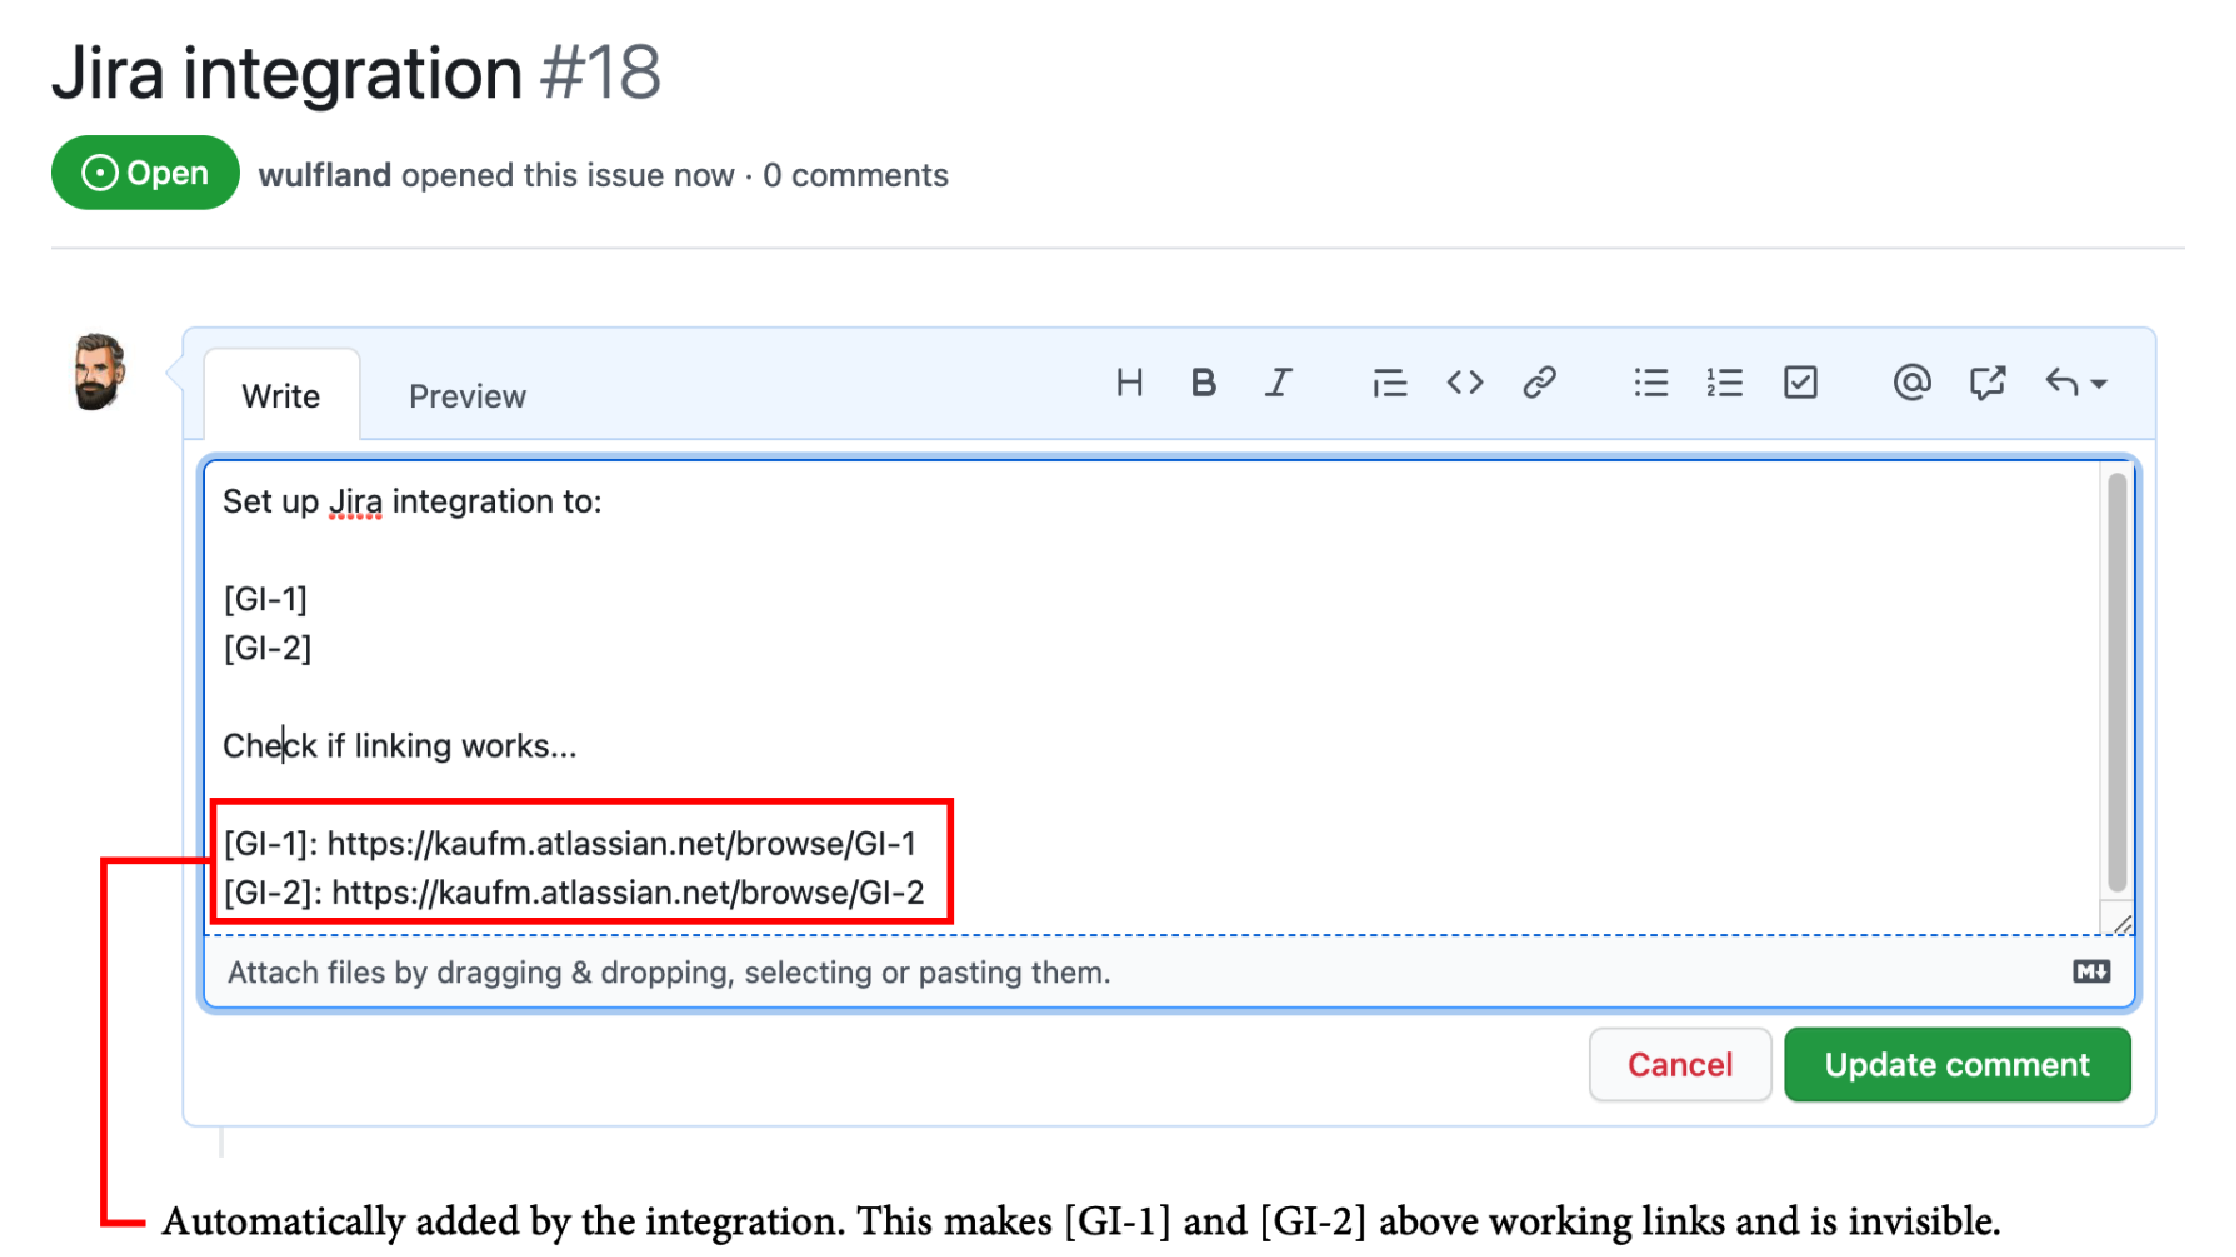
Task: Insert a heading with the H icon
Action: pos(1129,383)
